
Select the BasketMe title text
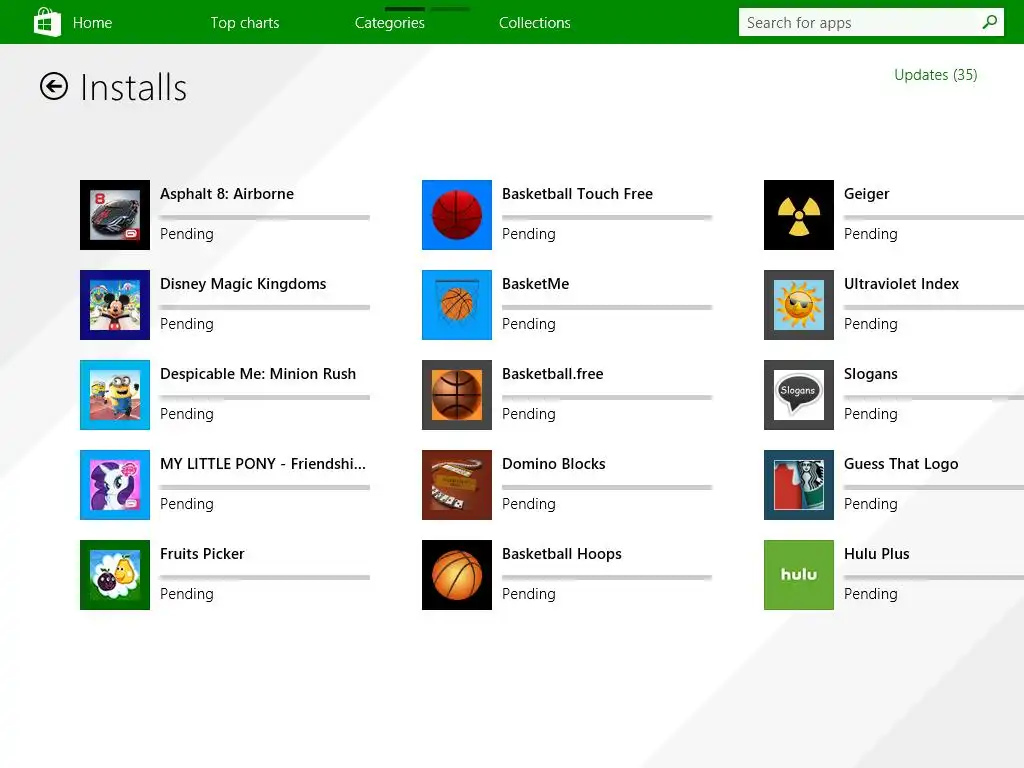coord(536,284)
